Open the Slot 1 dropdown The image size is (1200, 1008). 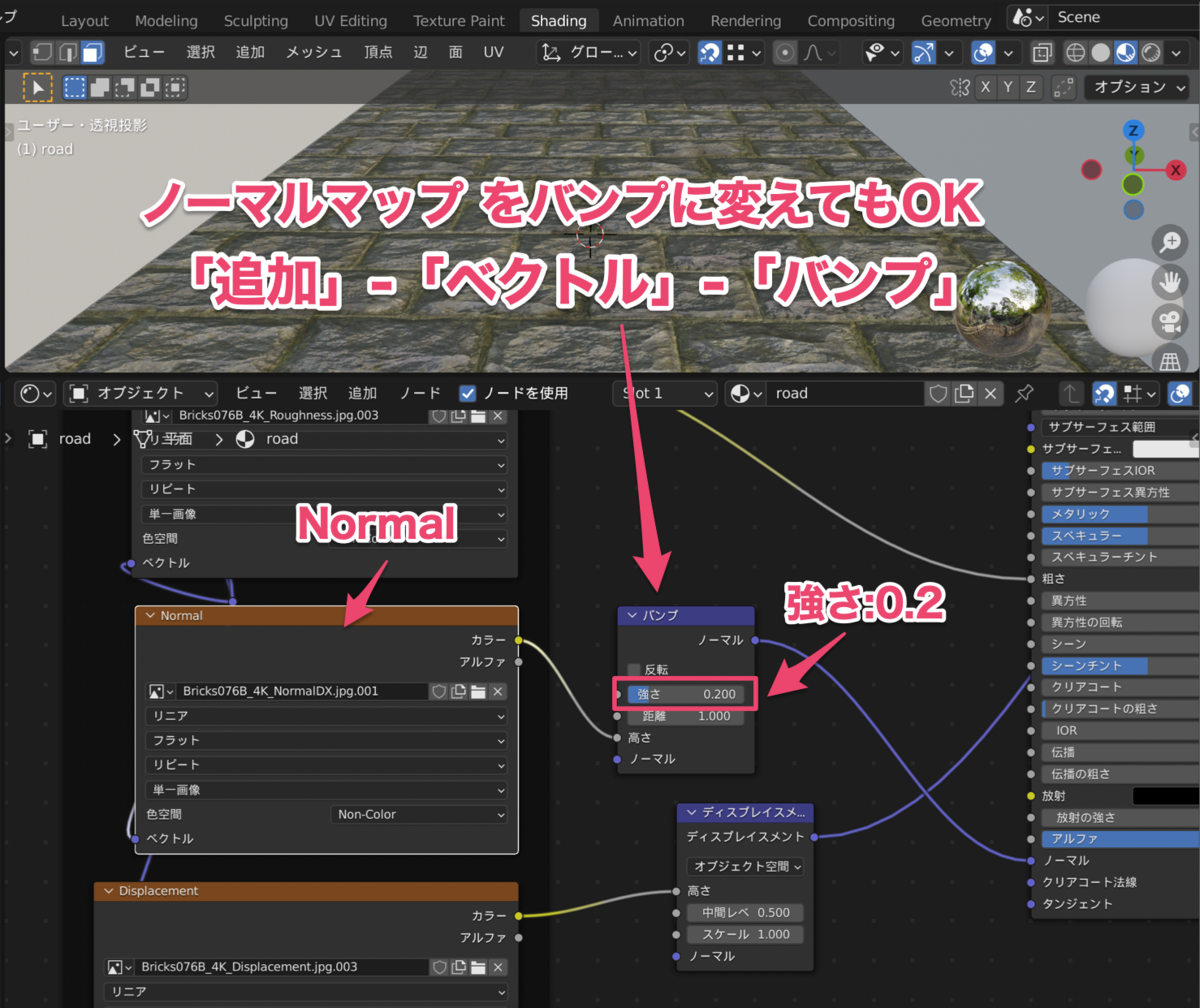[x=664, y=393]
